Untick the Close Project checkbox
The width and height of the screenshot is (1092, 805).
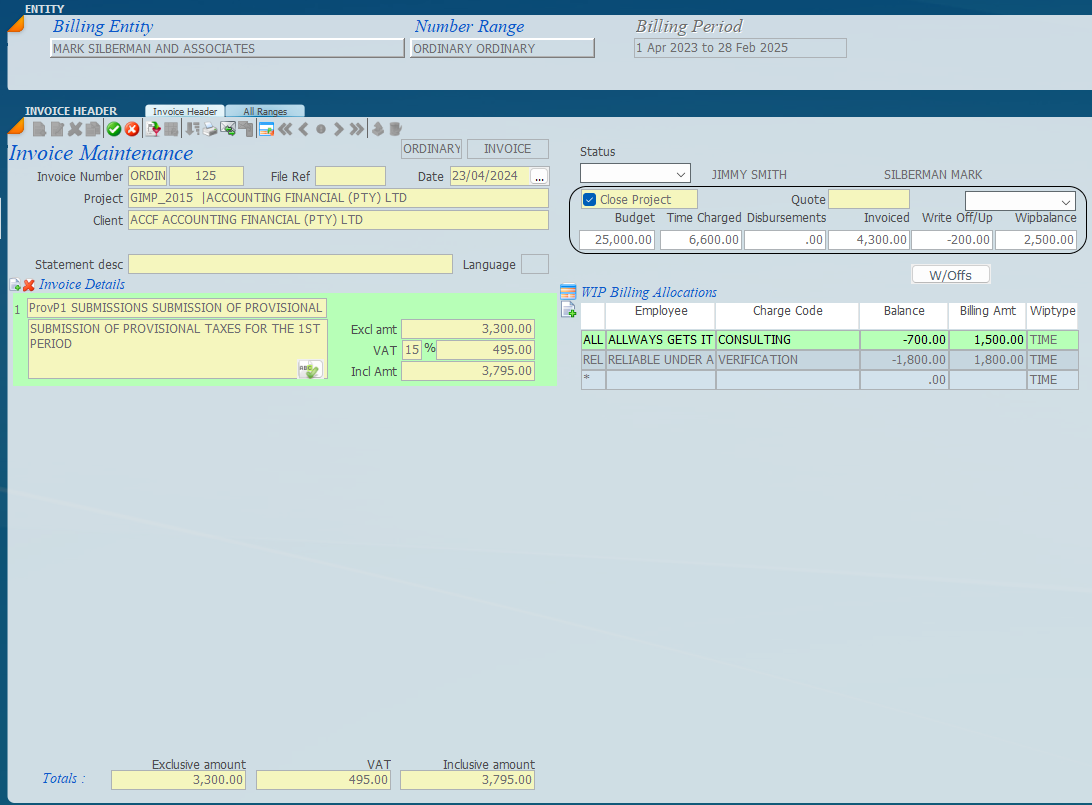pos(590,200)
